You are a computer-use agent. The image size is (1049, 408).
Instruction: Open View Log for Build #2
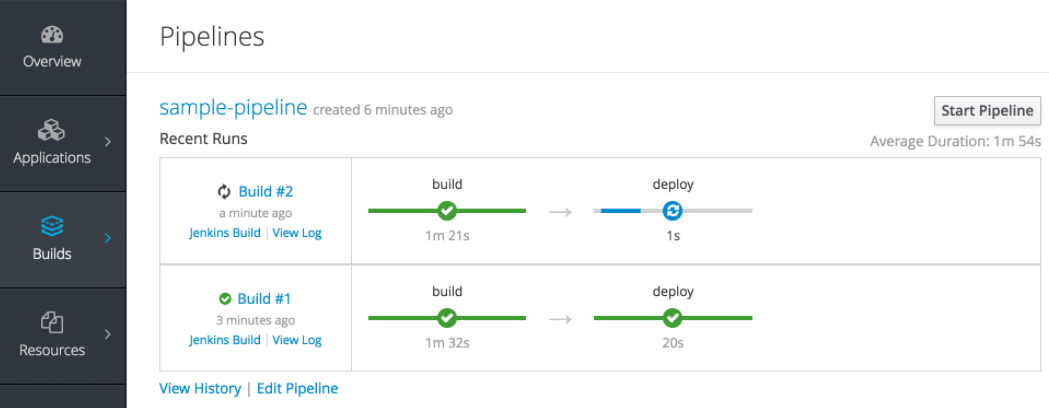pyautogui.click(x=297, y=233)
